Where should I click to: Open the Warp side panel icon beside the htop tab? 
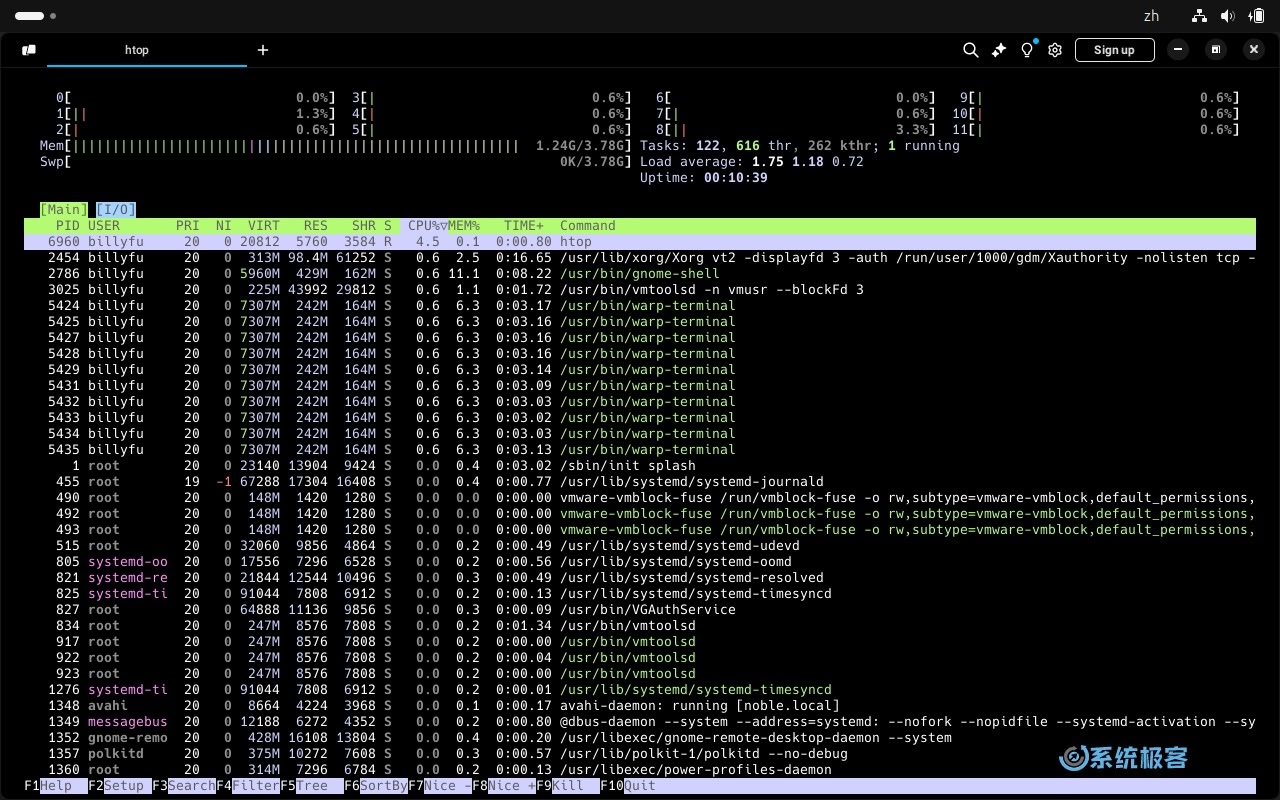[29, 50]
